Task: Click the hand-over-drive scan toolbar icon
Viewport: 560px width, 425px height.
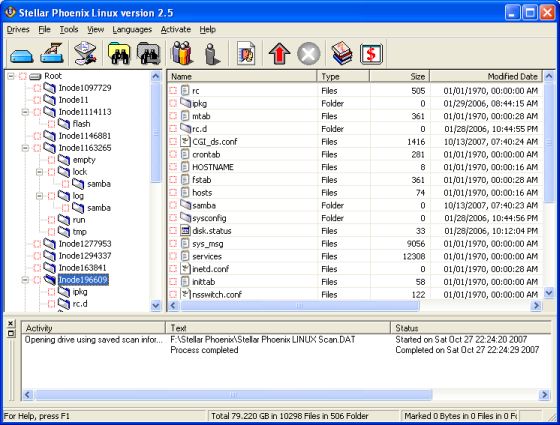Action: pos(52,54)
